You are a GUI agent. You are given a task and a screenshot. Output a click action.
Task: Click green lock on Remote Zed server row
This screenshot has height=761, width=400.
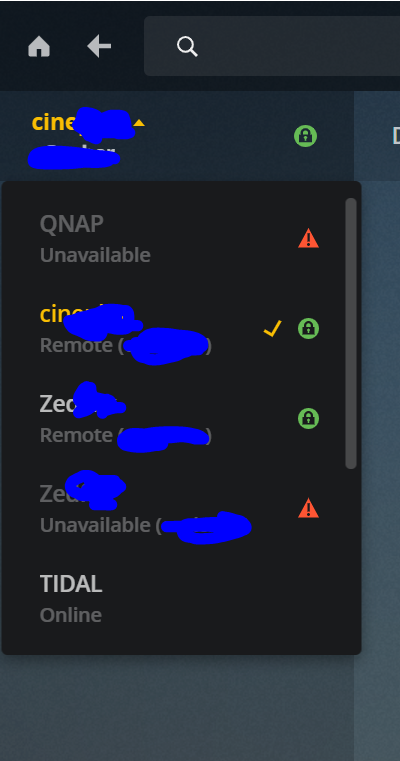308,418
